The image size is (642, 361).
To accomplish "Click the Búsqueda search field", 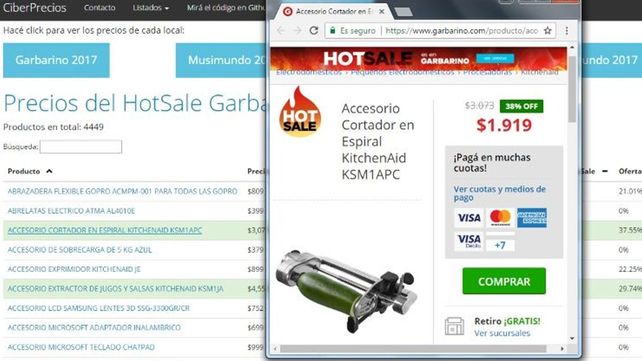I will [81, 147].
